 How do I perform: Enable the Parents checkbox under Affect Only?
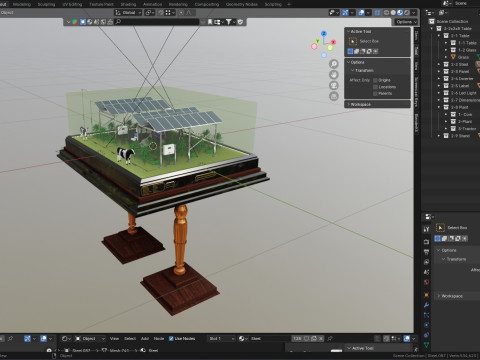tap(375, 93)
